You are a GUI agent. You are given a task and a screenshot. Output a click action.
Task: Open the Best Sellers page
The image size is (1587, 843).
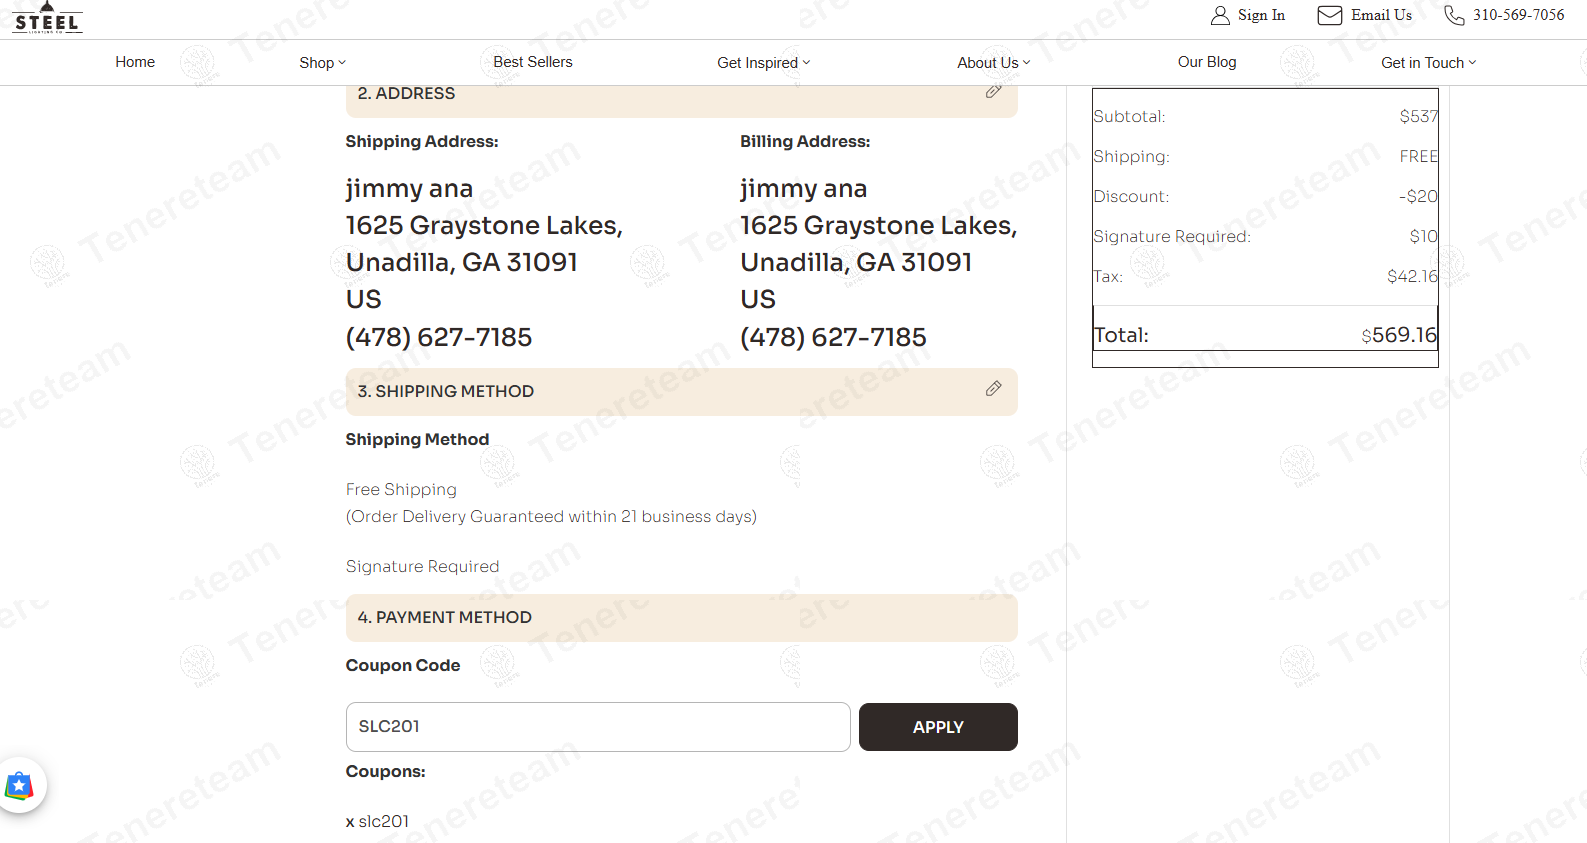pyautogui.click(x=532, y=62)
